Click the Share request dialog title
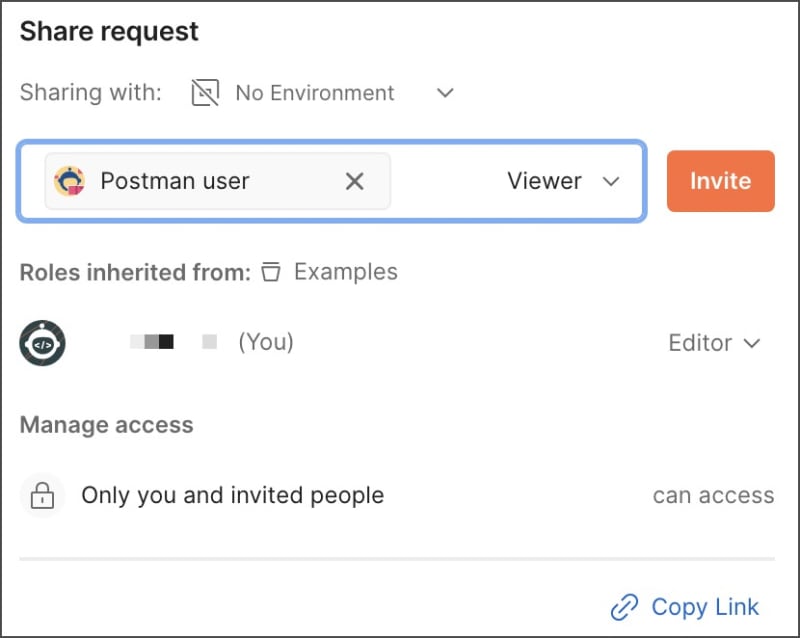800x638 pixels. (108, 31)
